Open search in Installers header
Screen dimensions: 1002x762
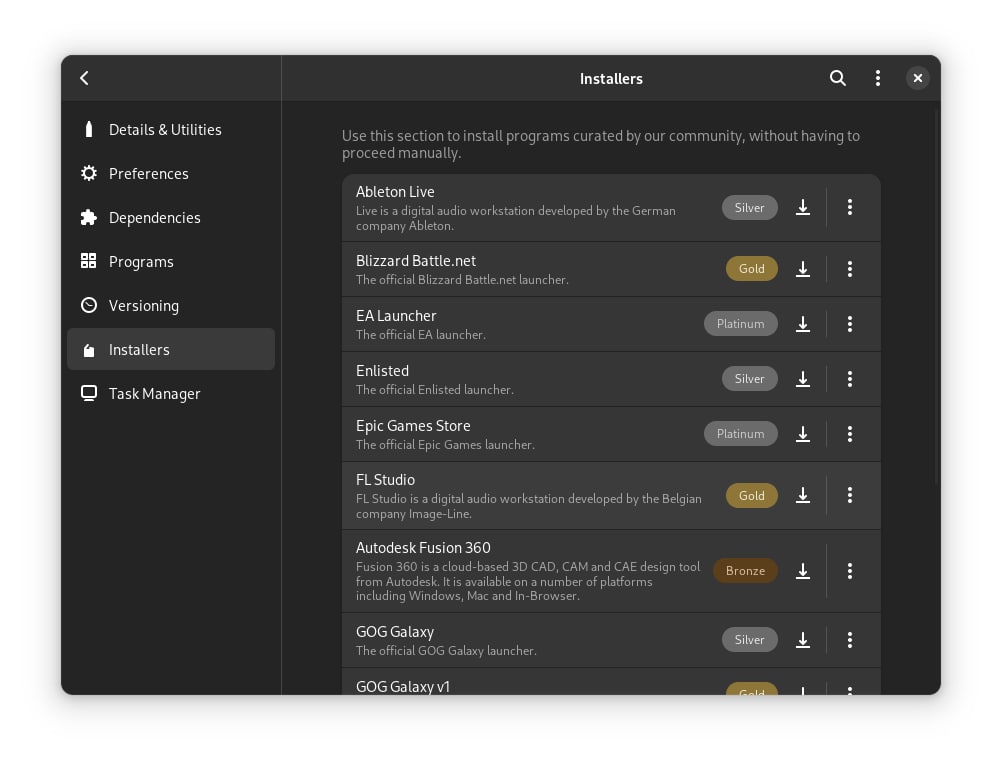click(x=838, y=78)
